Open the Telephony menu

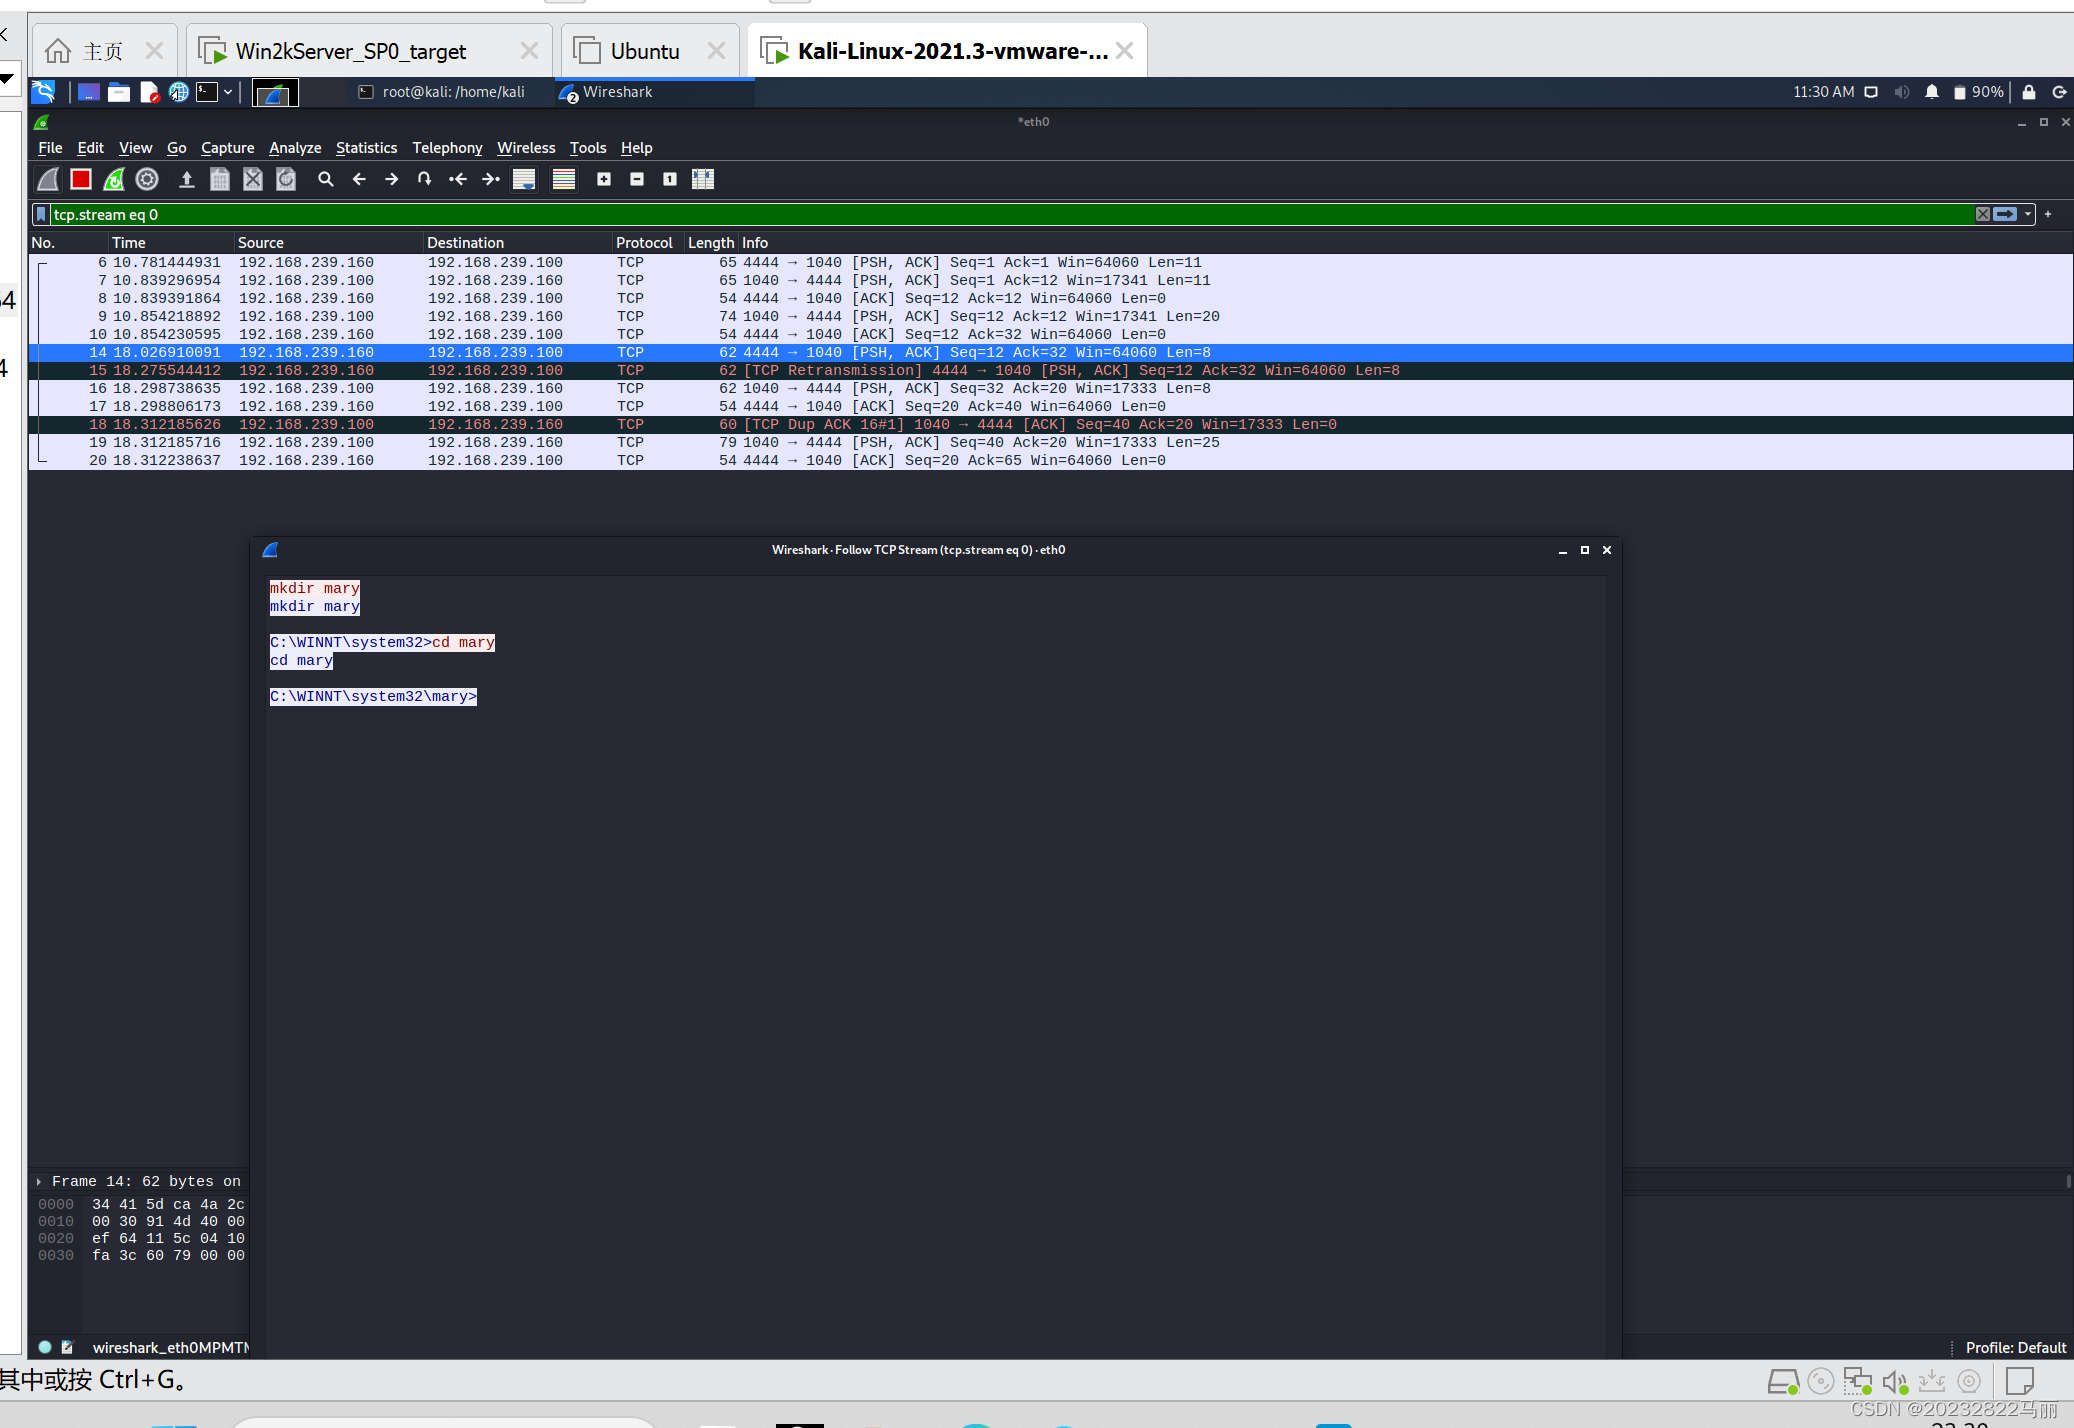(x=447, y=148)
